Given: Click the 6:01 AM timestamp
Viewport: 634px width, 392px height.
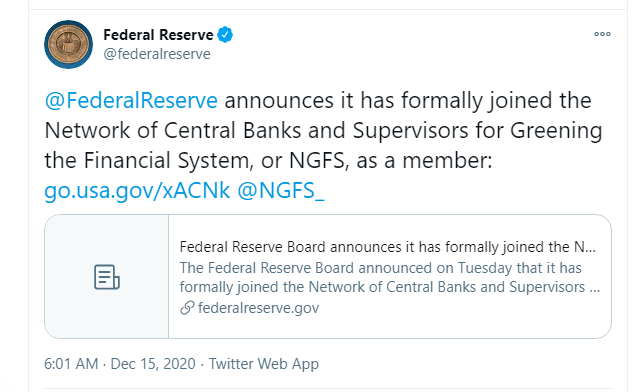Looking at the screenshot, I should [71, 364].
